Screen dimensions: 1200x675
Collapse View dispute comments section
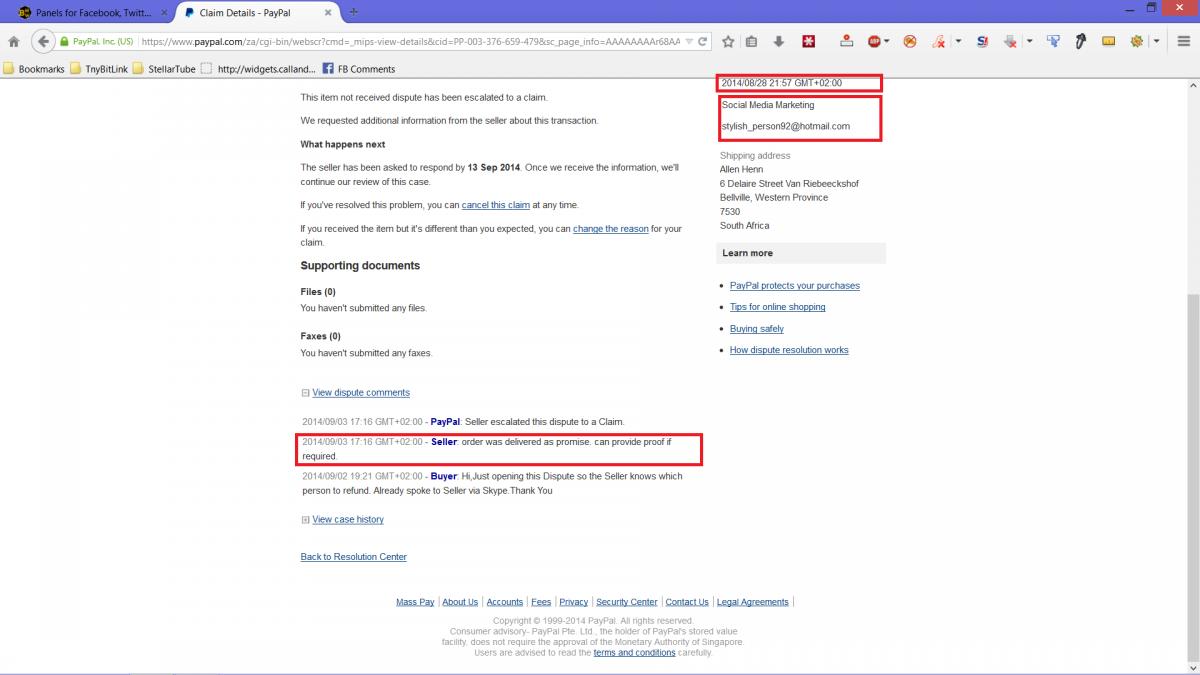tap(306, 393)
